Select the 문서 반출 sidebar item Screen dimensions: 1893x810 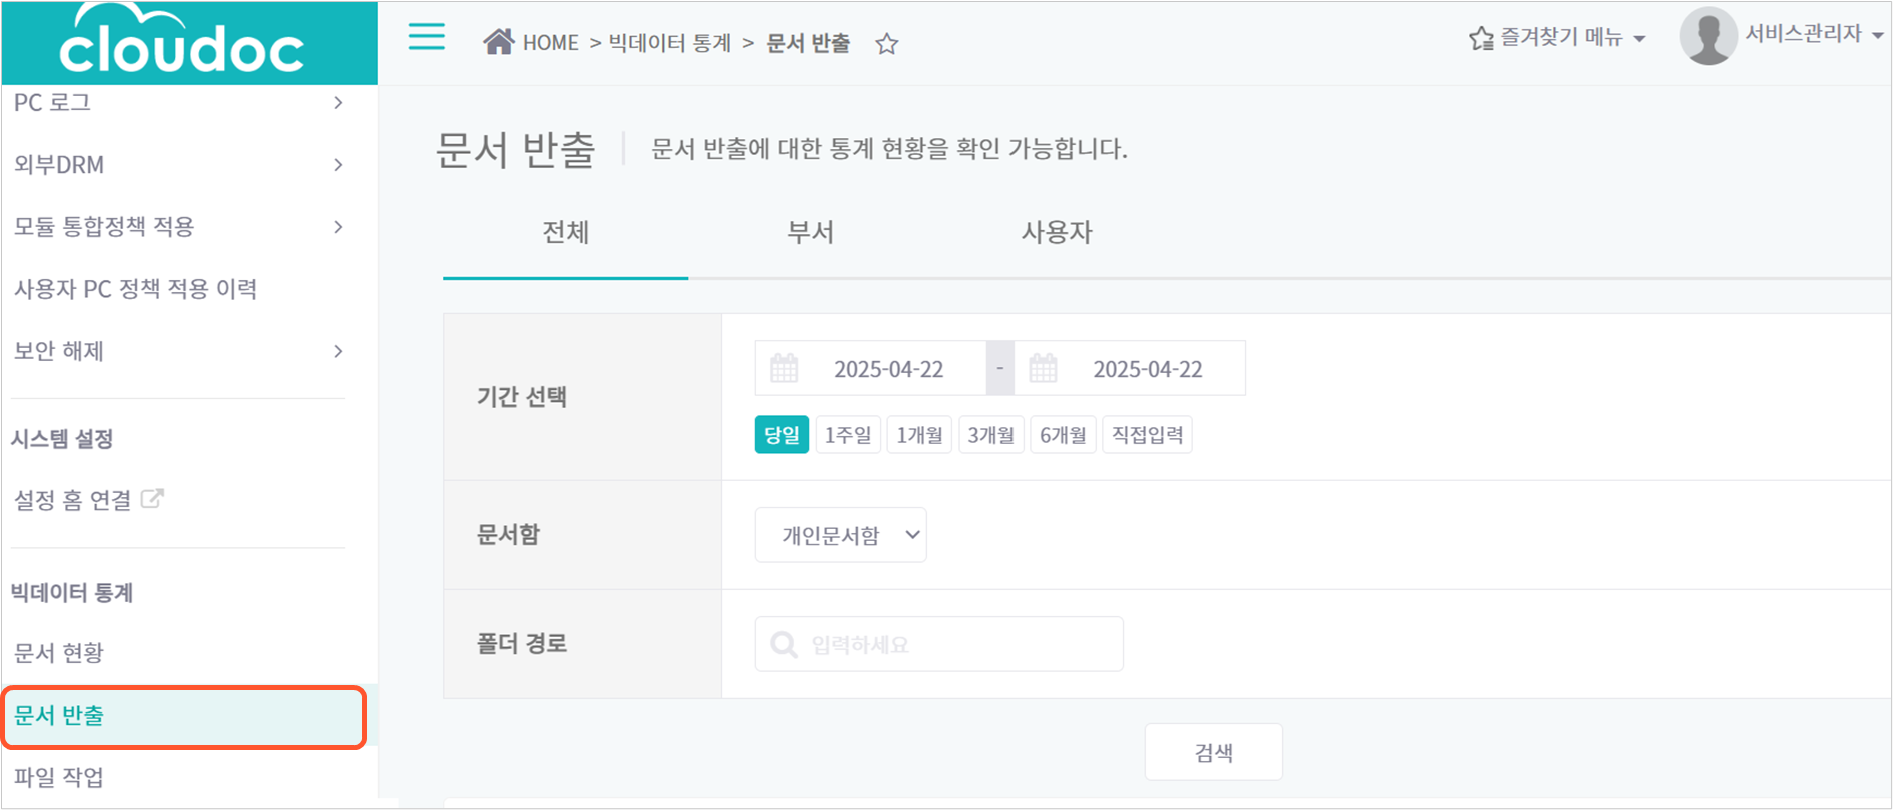coord(184,716)
